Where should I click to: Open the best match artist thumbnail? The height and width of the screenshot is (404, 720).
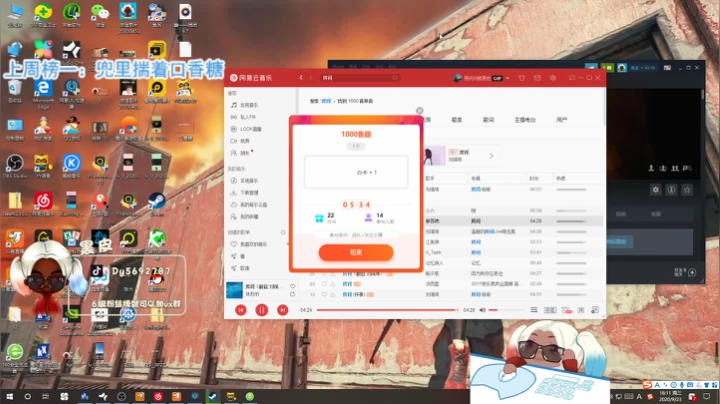tap(434, 156)
